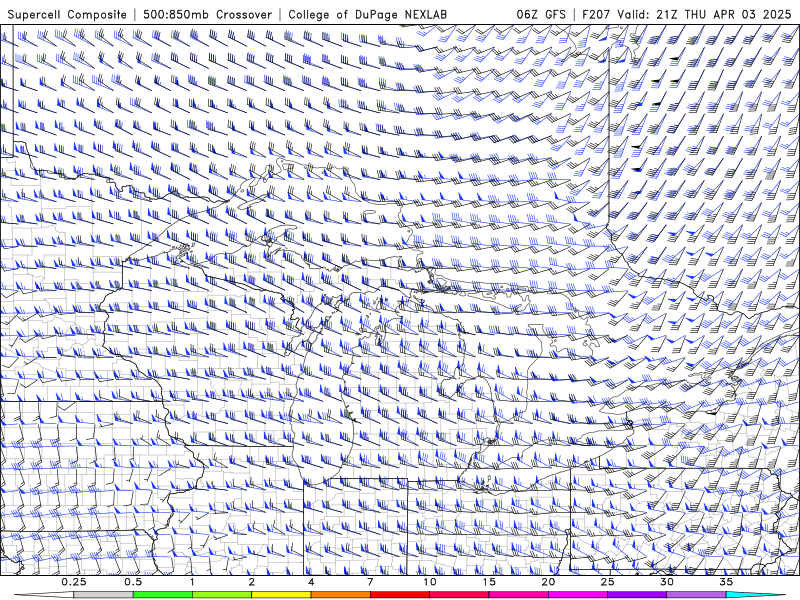This screenshot has height=600, width=800.
Task: Pick the magenta segment between 20 and 25
Action: [578, 595]
